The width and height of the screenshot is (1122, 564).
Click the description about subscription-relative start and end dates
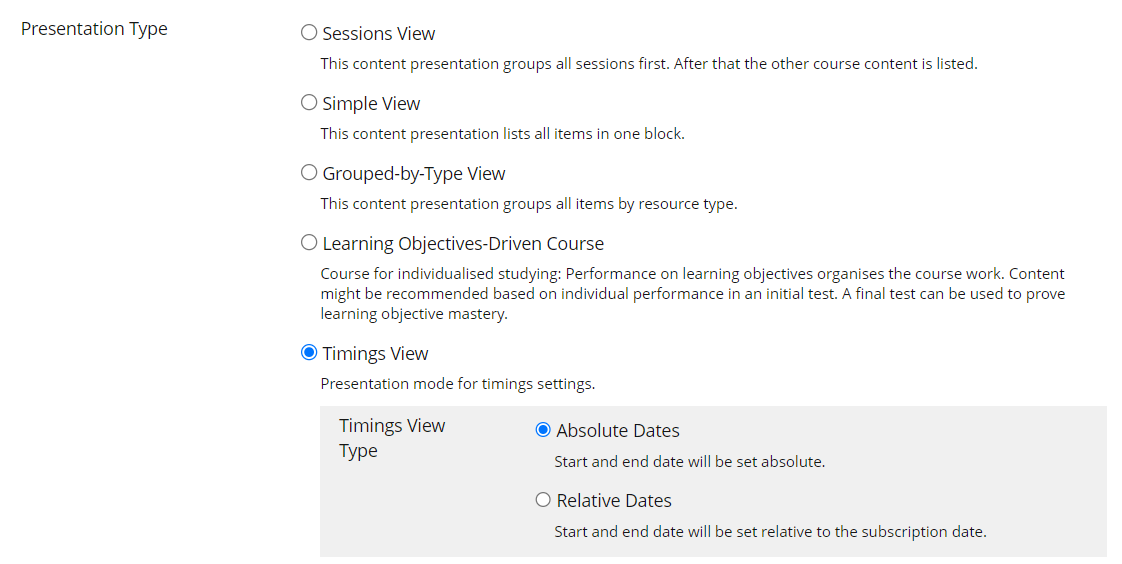(770, 532)
